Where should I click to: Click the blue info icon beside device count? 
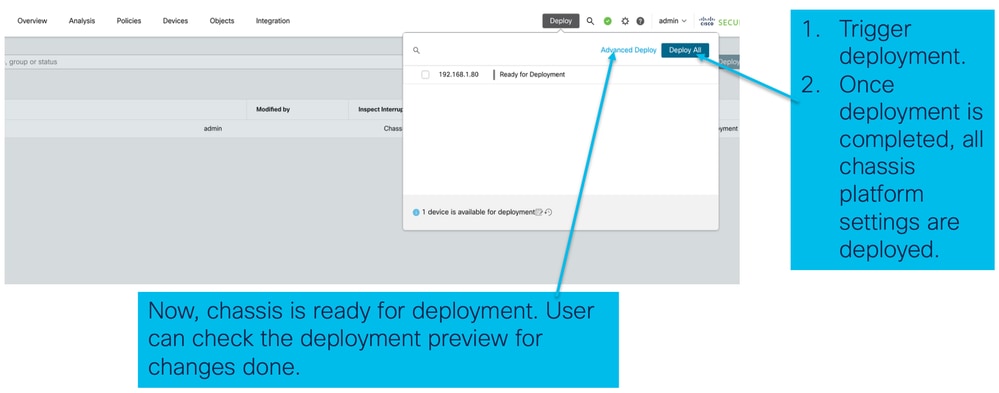click(416, 212)
